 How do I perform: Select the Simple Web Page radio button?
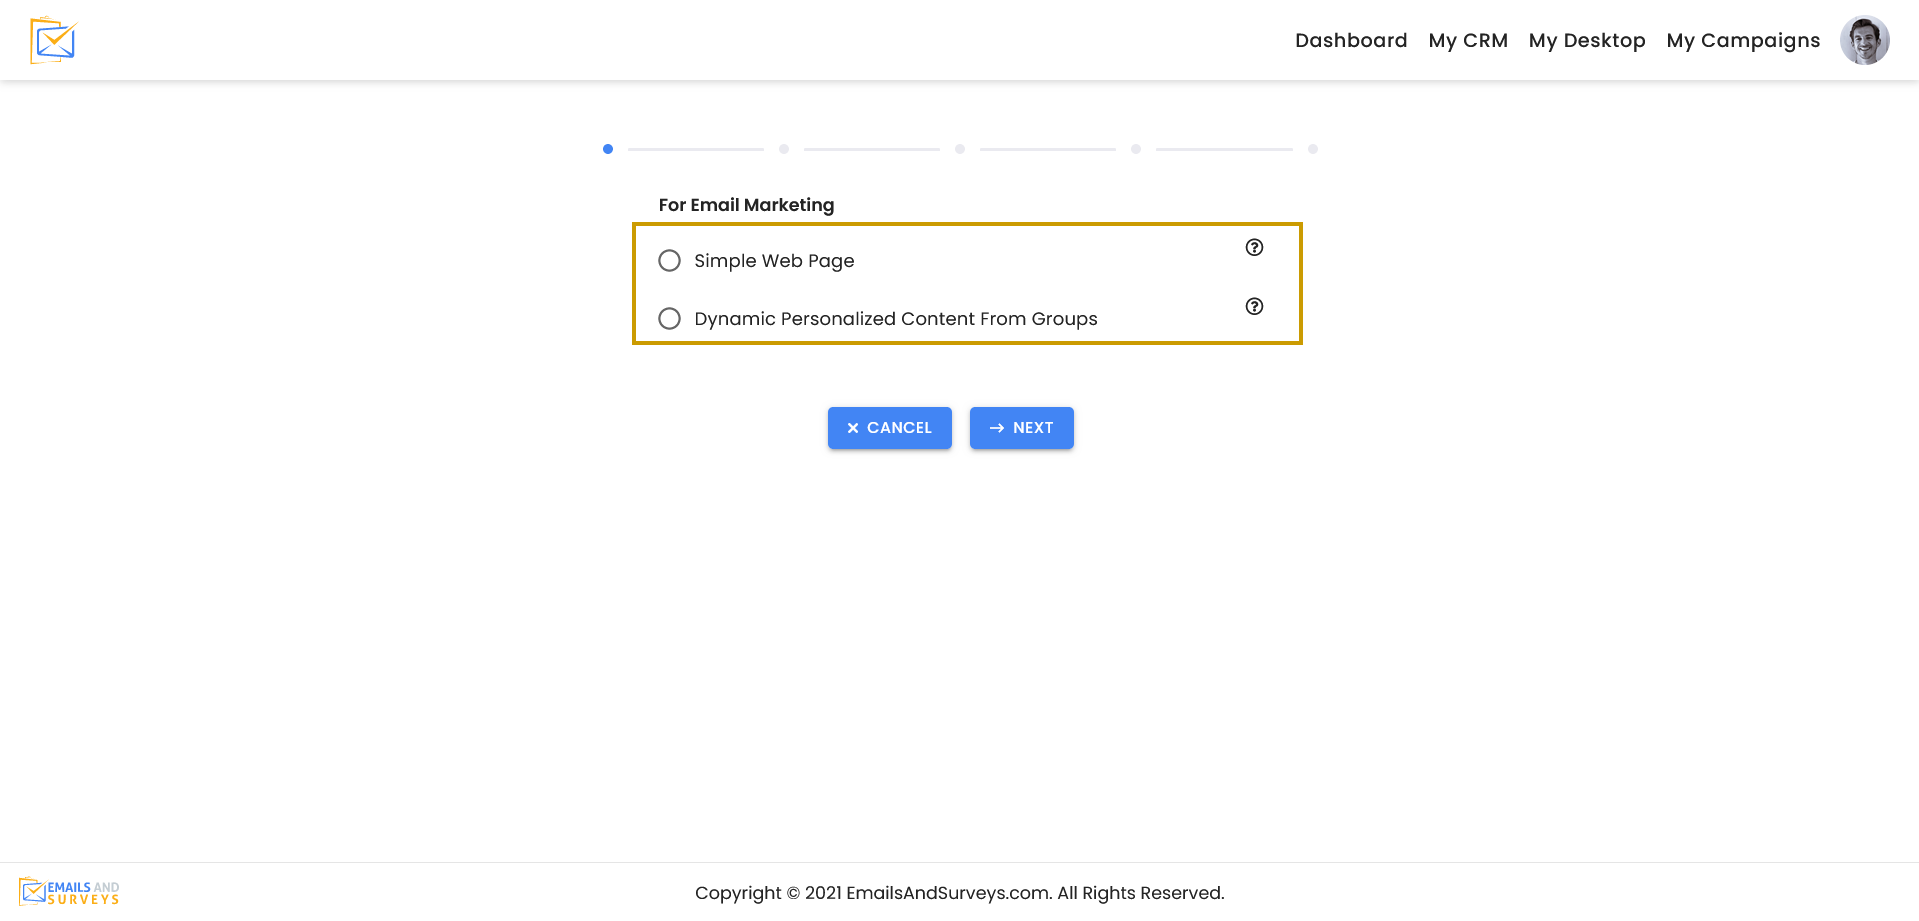669,261
